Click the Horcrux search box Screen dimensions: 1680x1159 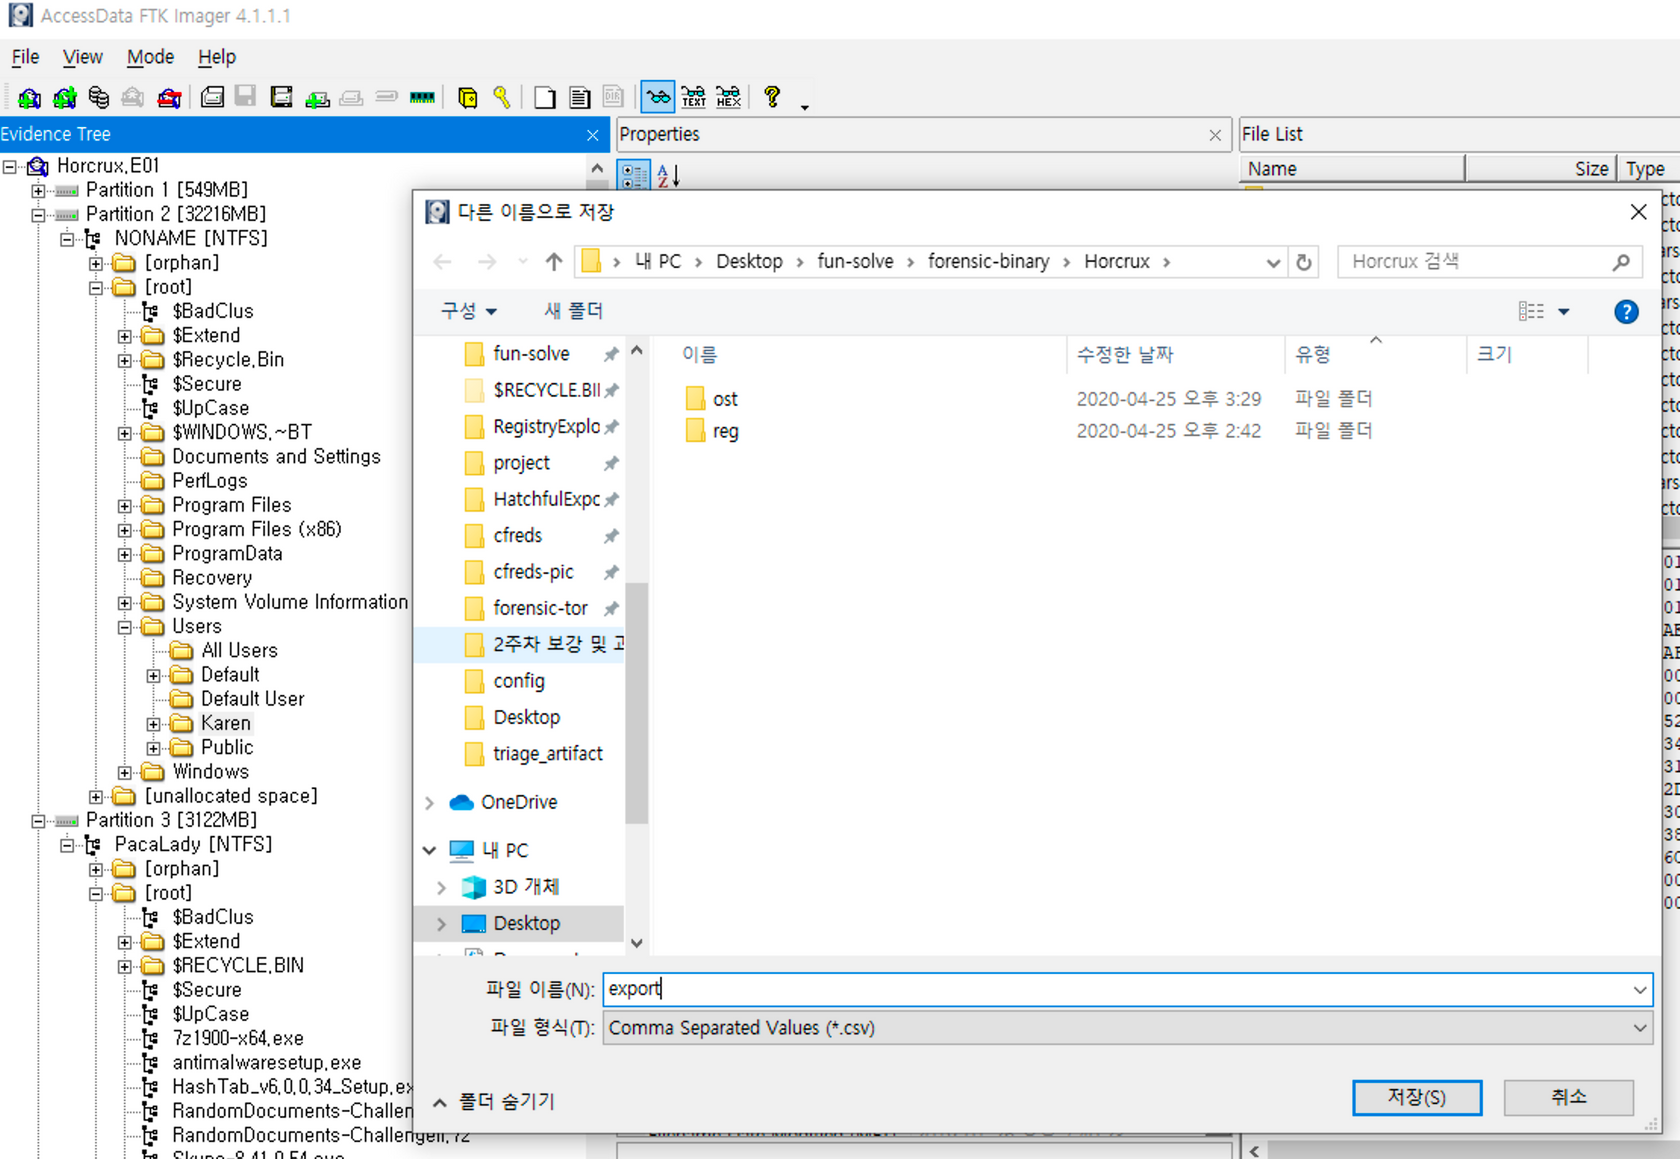point(1490,262)
